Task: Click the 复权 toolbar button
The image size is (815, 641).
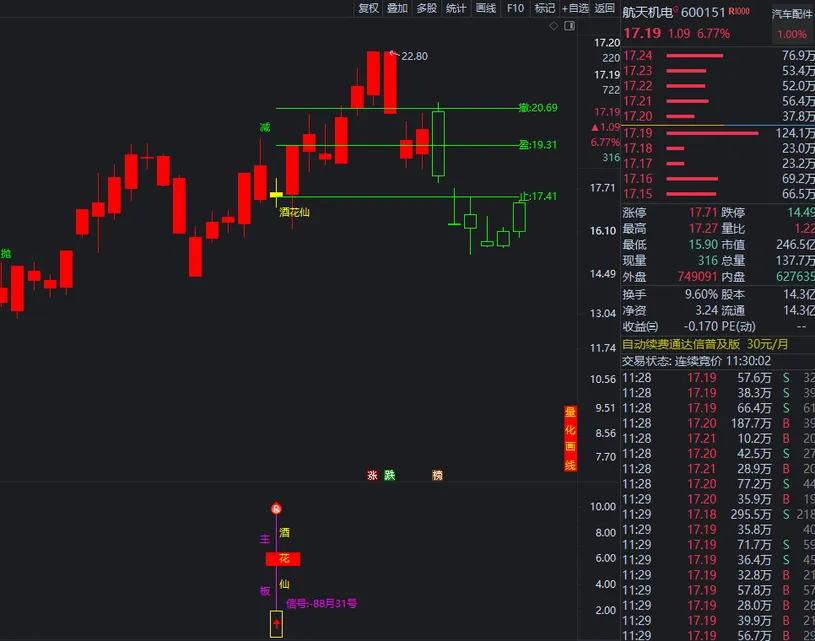Action: click(x=368, y=8)
